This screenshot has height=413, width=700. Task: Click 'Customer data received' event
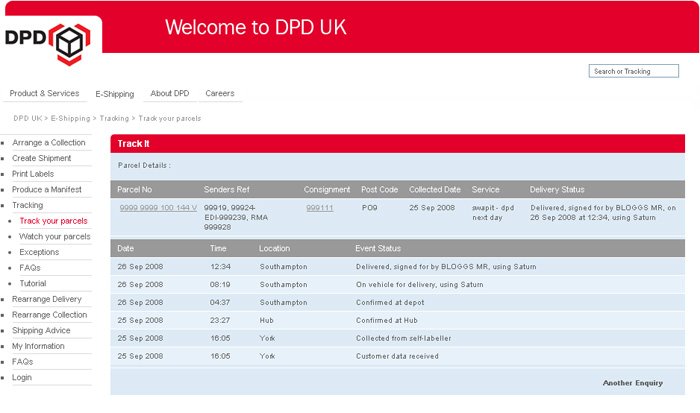click(397, 356)
